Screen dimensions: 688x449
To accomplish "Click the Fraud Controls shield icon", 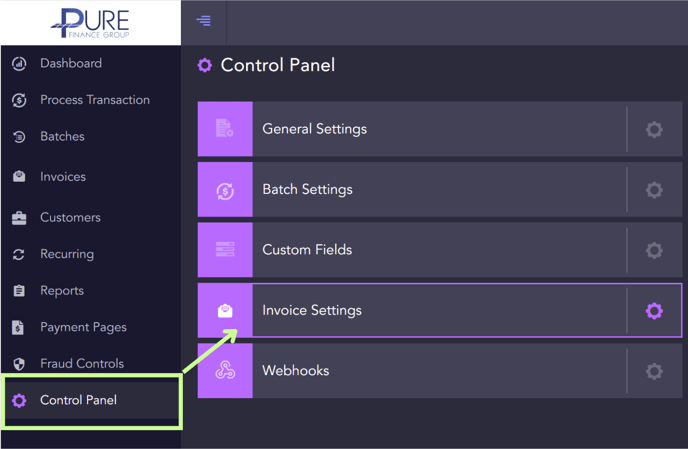I will point(19,364).
